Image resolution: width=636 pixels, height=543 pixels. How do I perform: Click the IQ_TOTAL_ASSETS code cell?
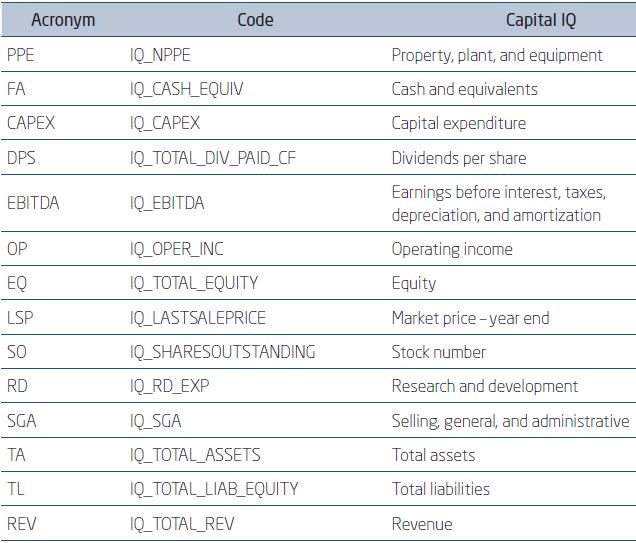(195, 455)
